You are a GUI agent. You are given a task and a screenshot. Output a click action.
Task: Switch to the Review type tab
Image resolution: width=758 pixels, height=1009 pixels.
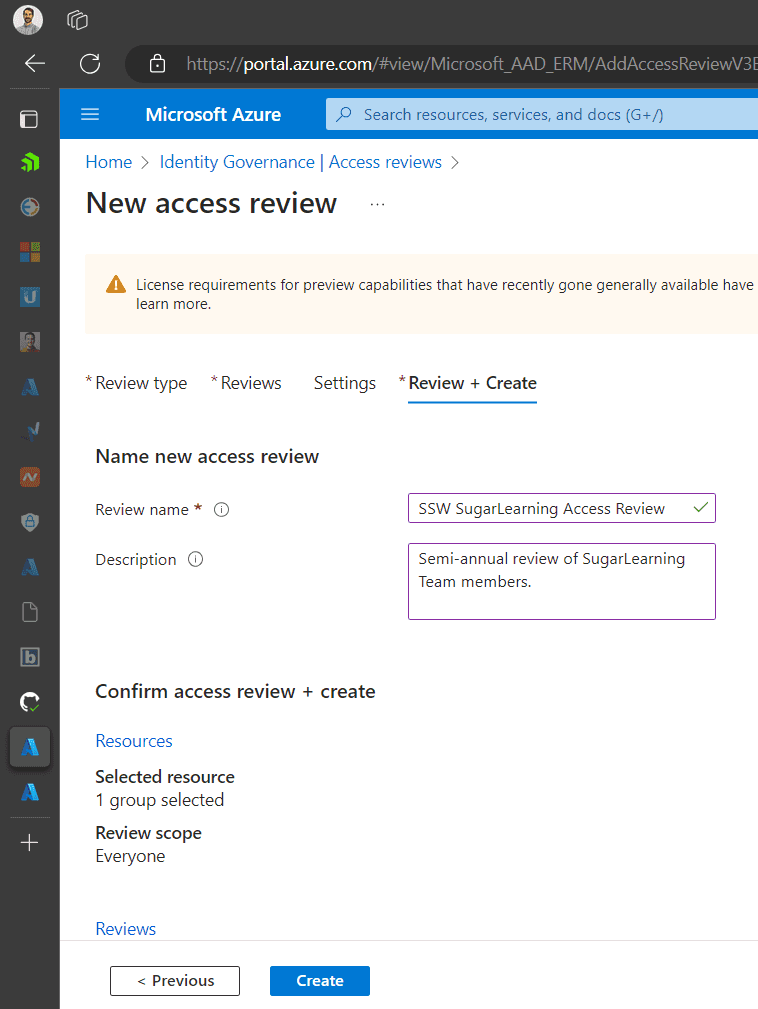[140, 383]
